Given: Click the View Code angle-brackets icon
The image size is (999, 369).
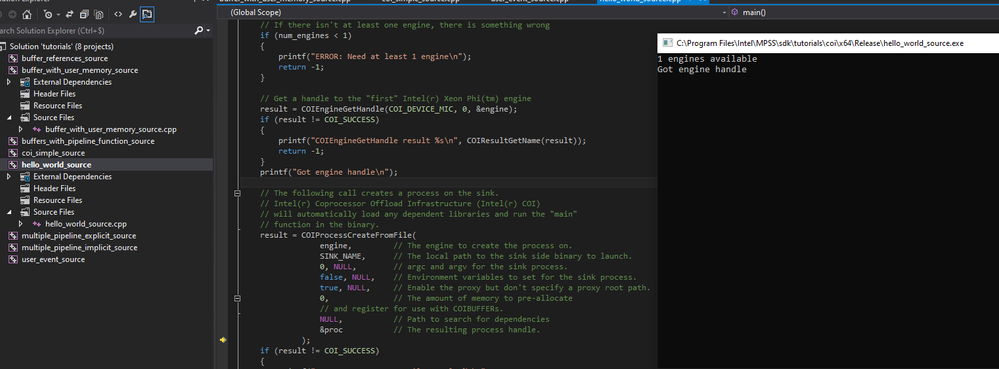Looking at the screenshot, I should pyautogui.click(x=119, y=14).
